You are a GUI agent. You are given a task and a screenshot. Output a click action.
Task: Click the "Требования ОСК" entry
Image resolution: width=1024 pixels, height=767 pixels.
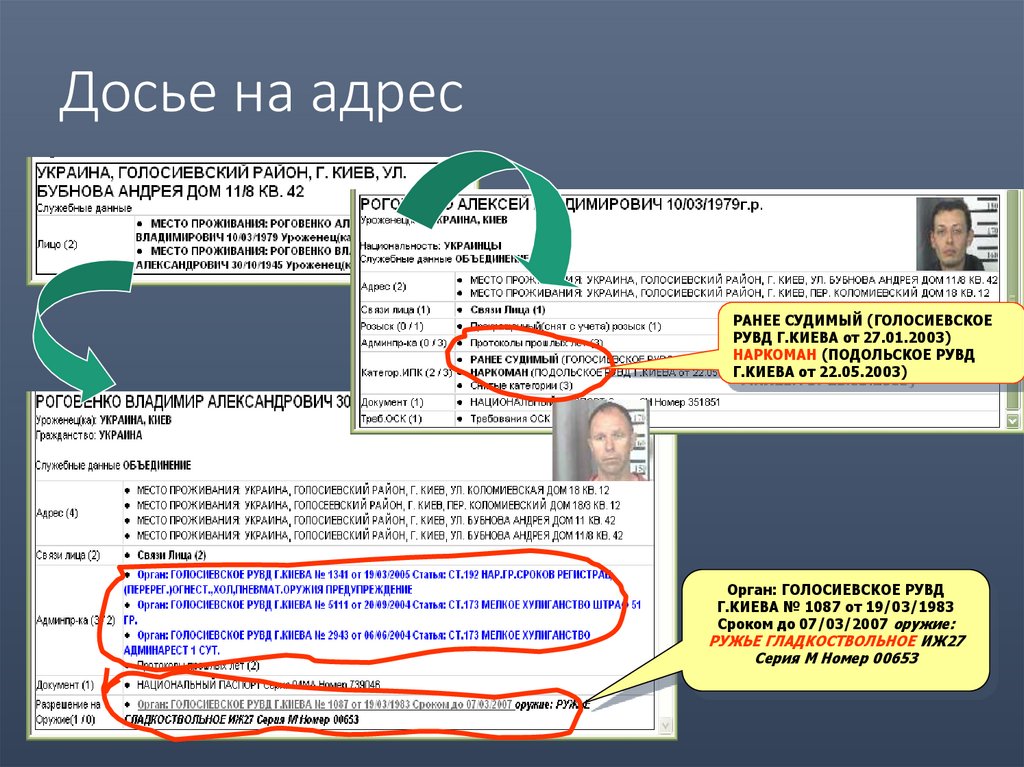(510, 419)
